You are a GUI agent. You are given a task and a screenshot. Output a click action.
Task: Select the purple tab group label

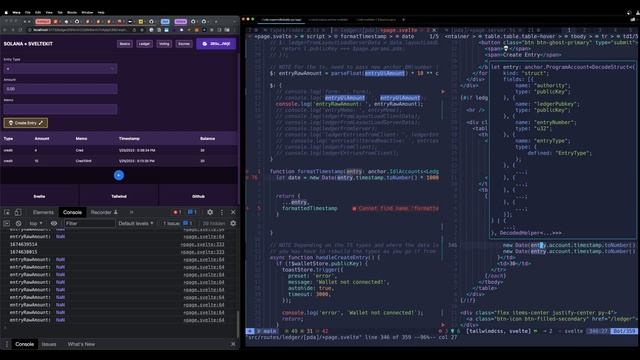[x=180, y=21]
